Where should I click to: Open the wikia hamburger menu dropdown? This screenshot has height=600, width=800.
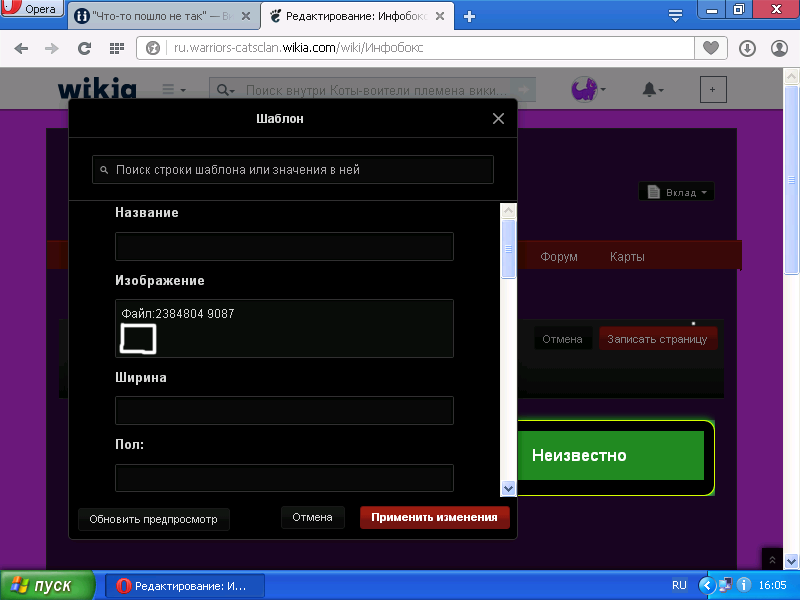coord(173,90)
